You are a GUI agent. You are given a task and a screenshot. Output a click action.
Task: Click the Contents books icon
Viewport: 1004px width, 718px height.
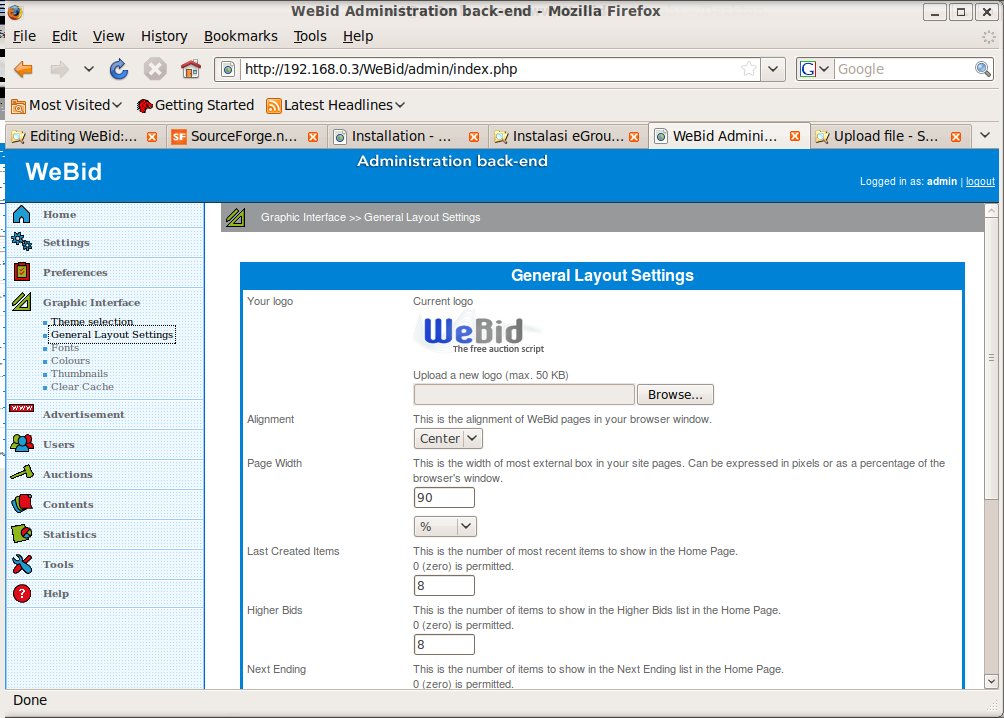pos(22,503)
